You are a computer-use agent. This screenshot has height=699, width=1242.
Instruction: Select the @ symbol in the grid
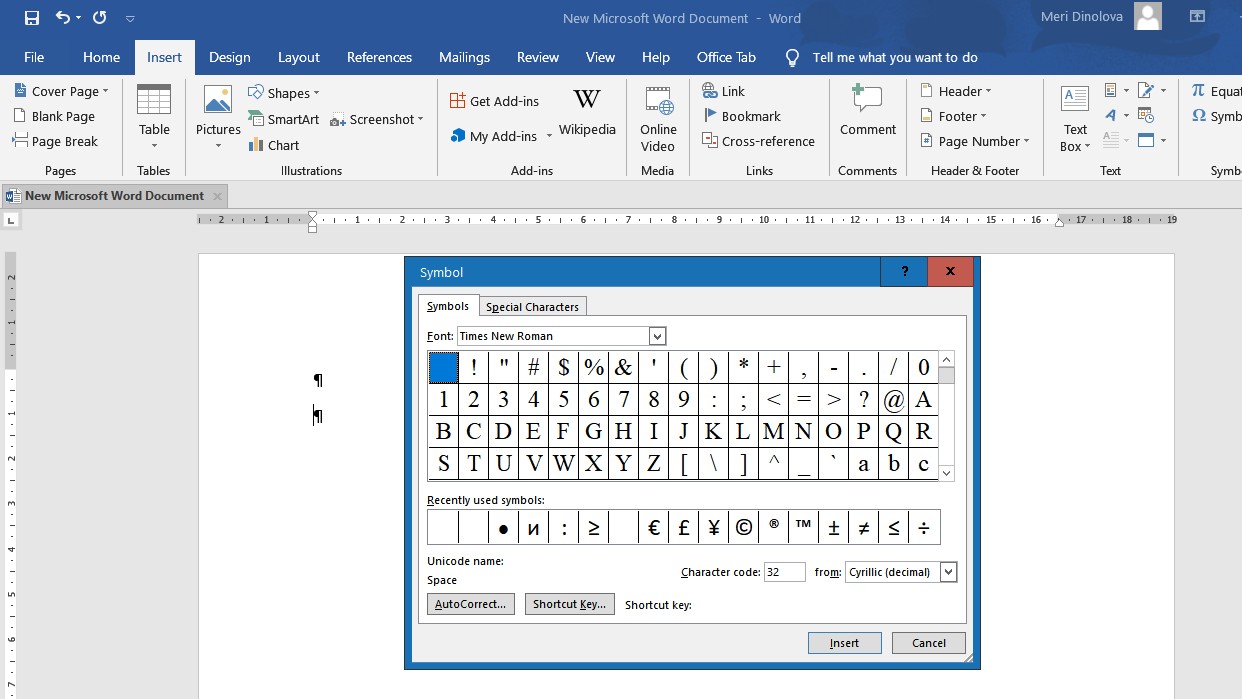tap(893, 400)
